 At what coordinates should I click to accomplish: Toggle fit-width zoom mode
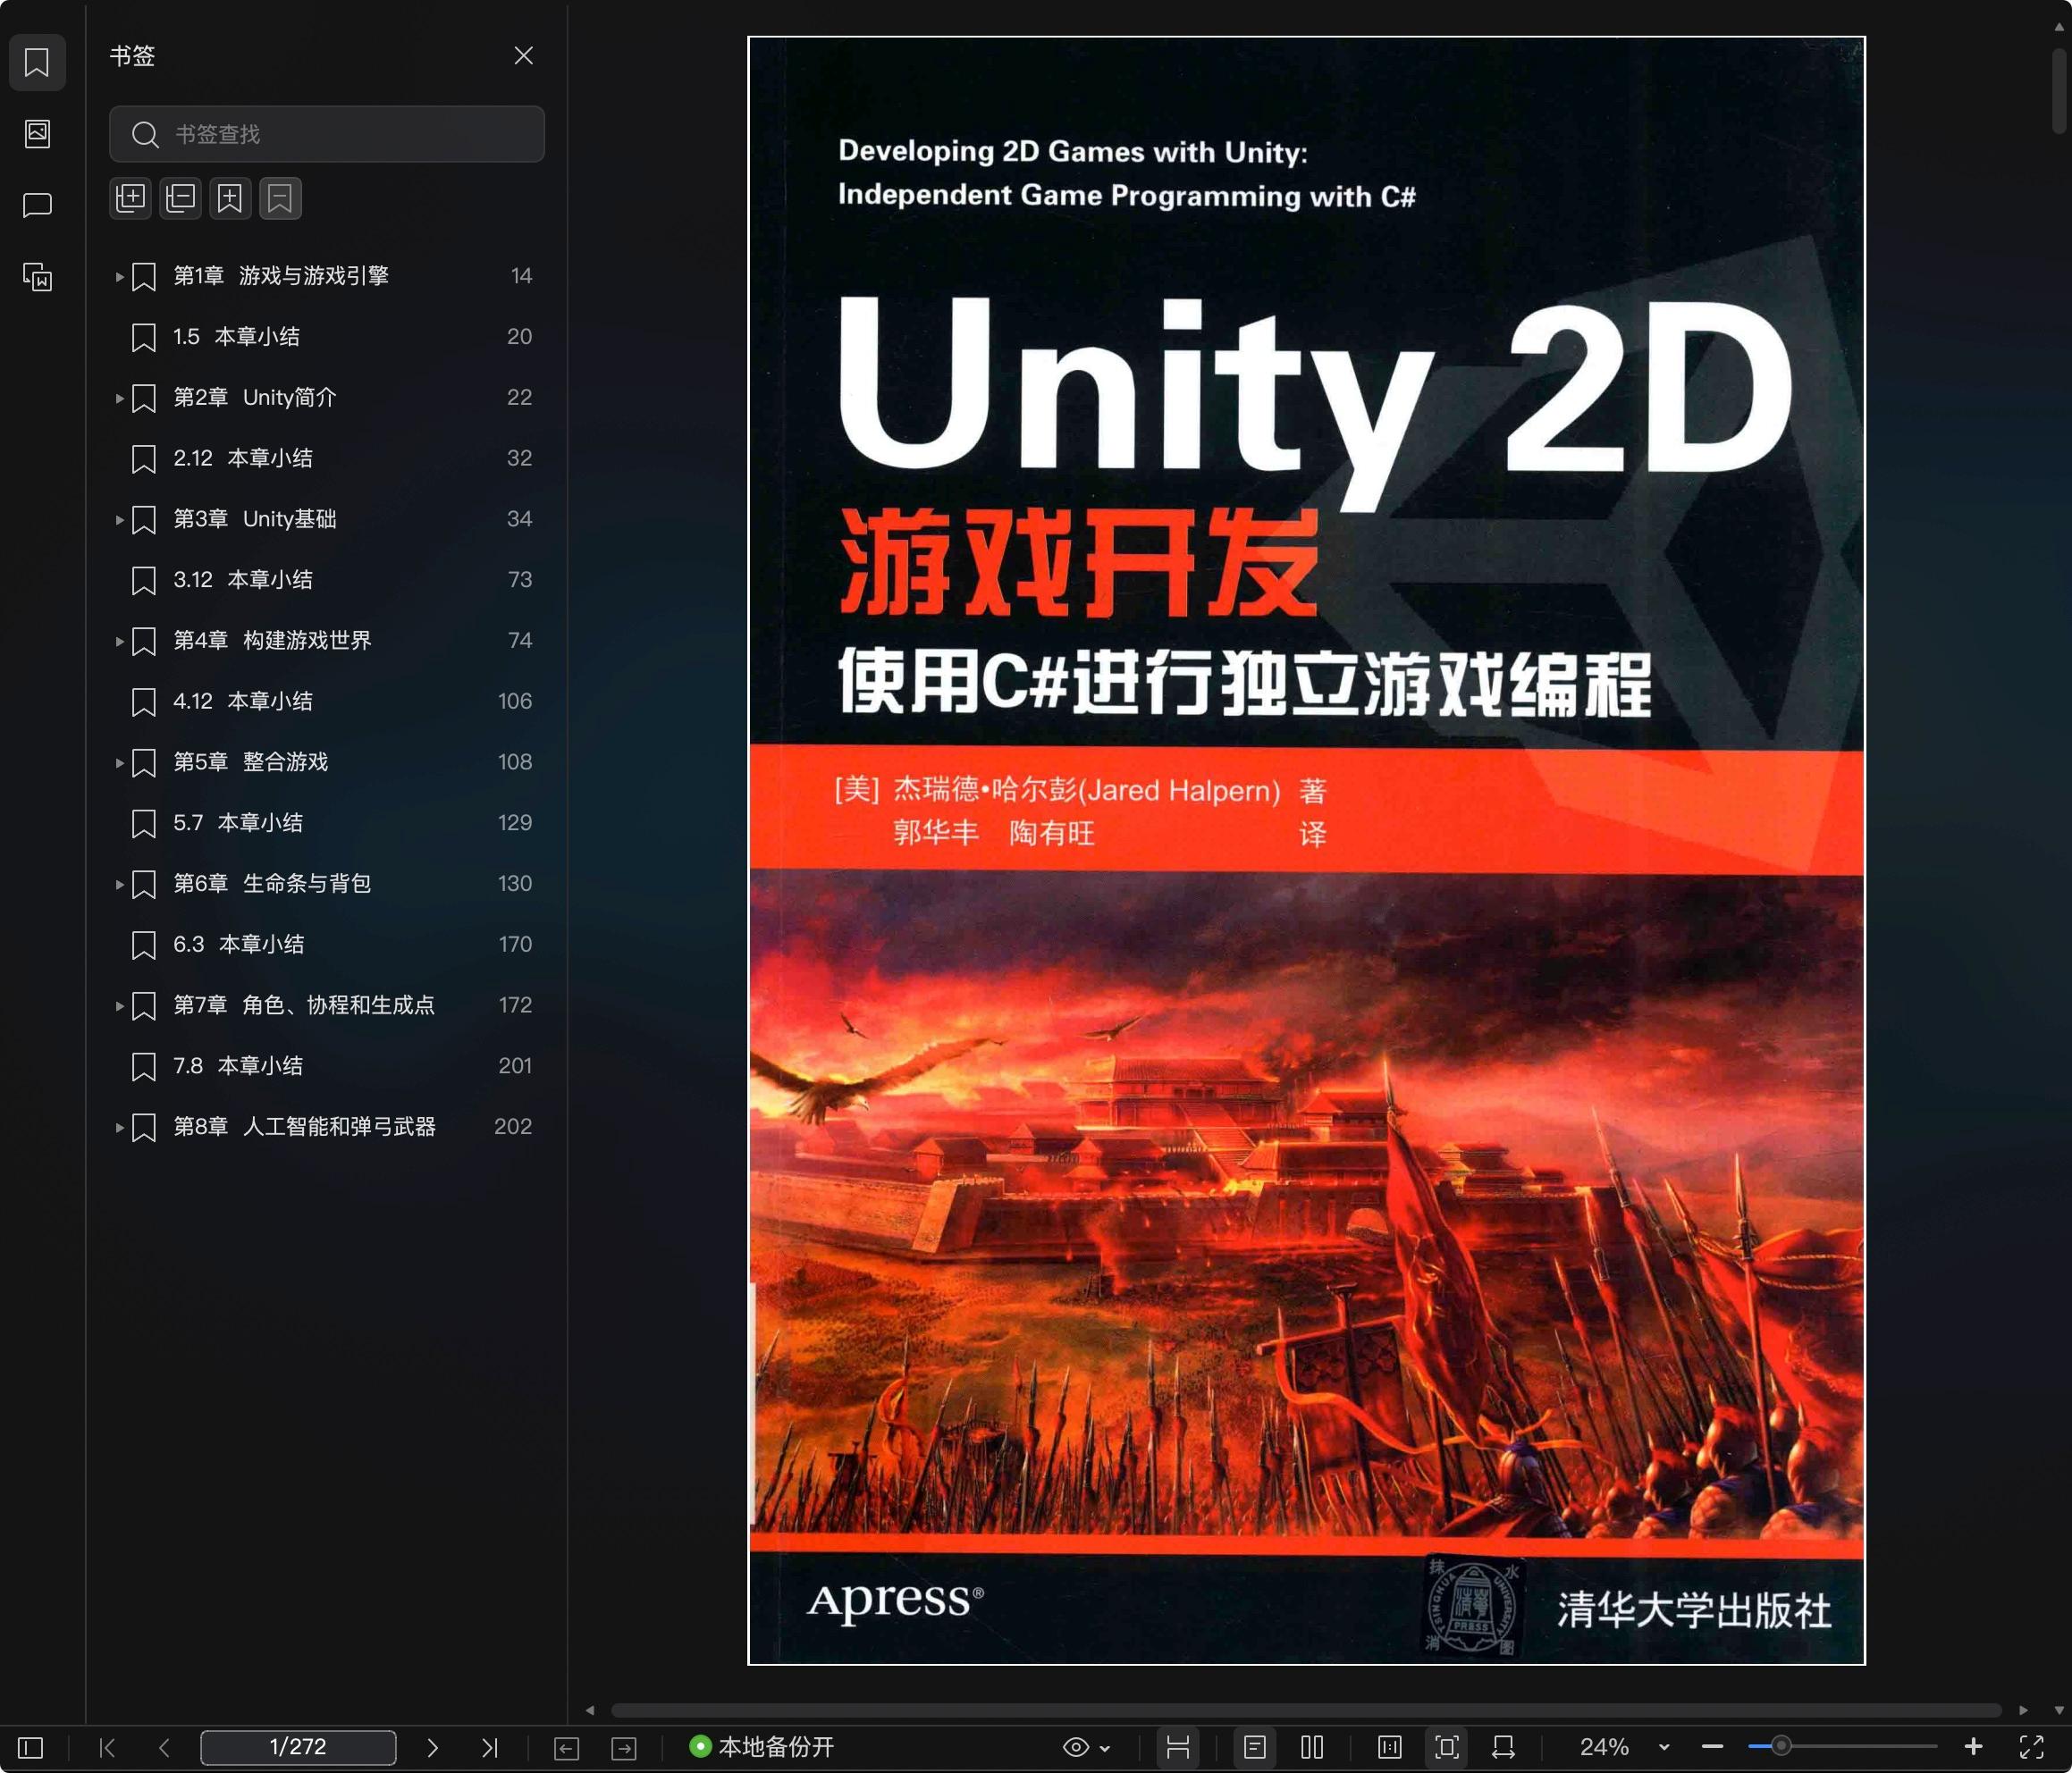1503,1747
